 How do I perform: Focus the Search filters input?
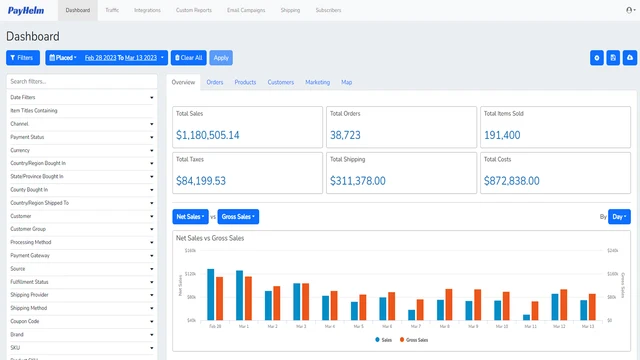[82, 82]
